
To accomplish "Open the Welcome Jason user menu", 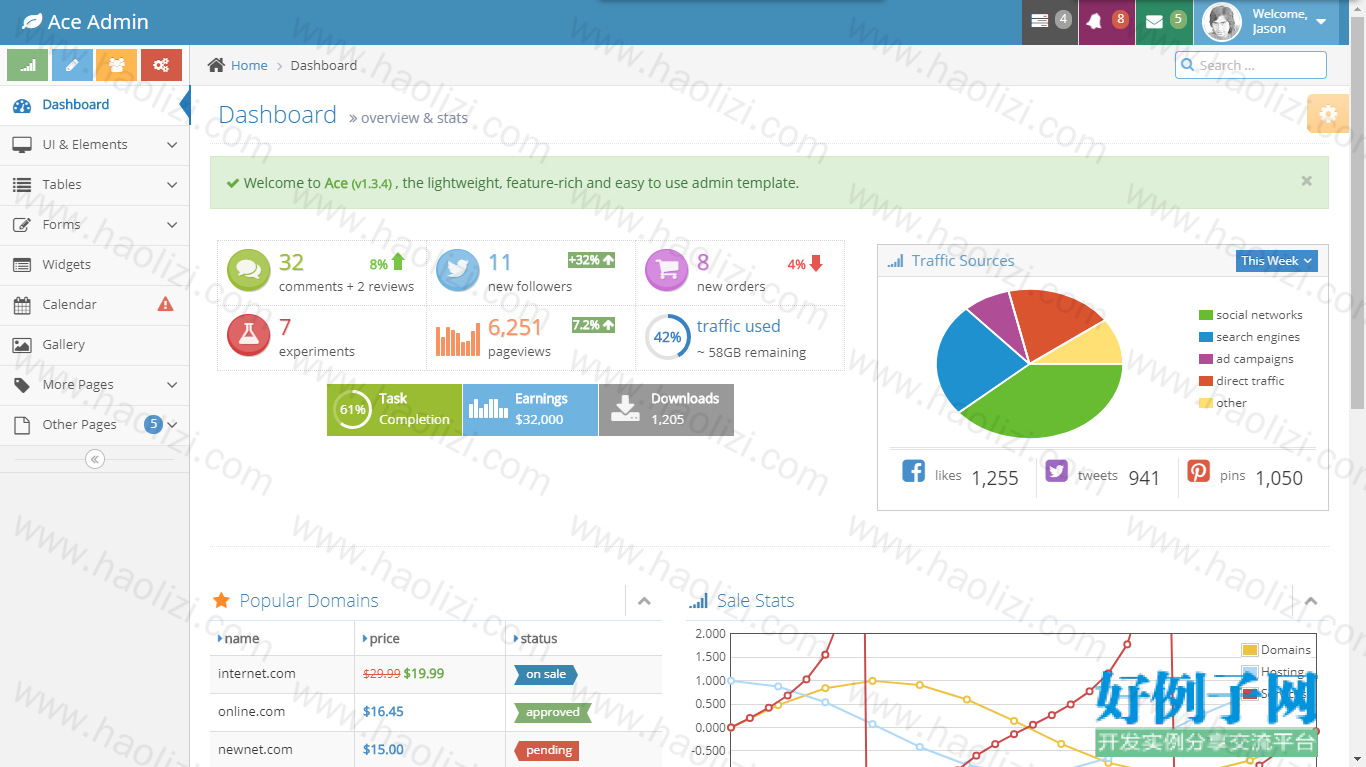I will click(x=1265, y=22).
